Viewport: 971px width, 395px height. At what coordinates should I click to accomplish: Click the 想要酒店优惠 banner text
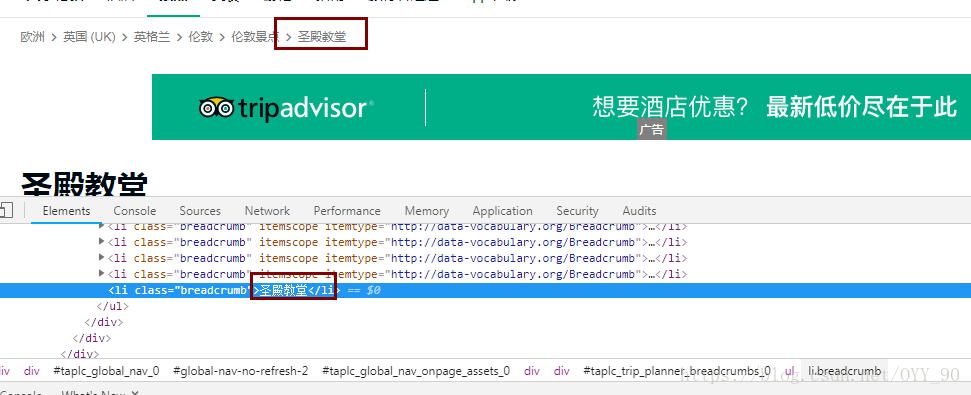tap(671, 107)
